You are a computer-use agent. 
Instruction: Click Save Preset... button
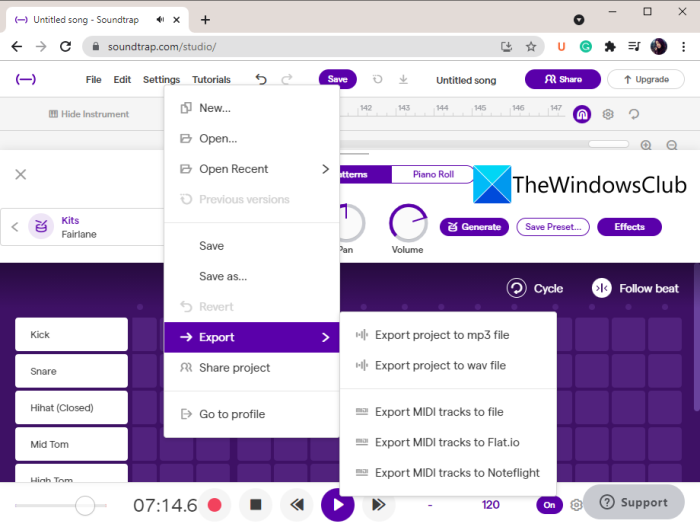pos(553,227)
